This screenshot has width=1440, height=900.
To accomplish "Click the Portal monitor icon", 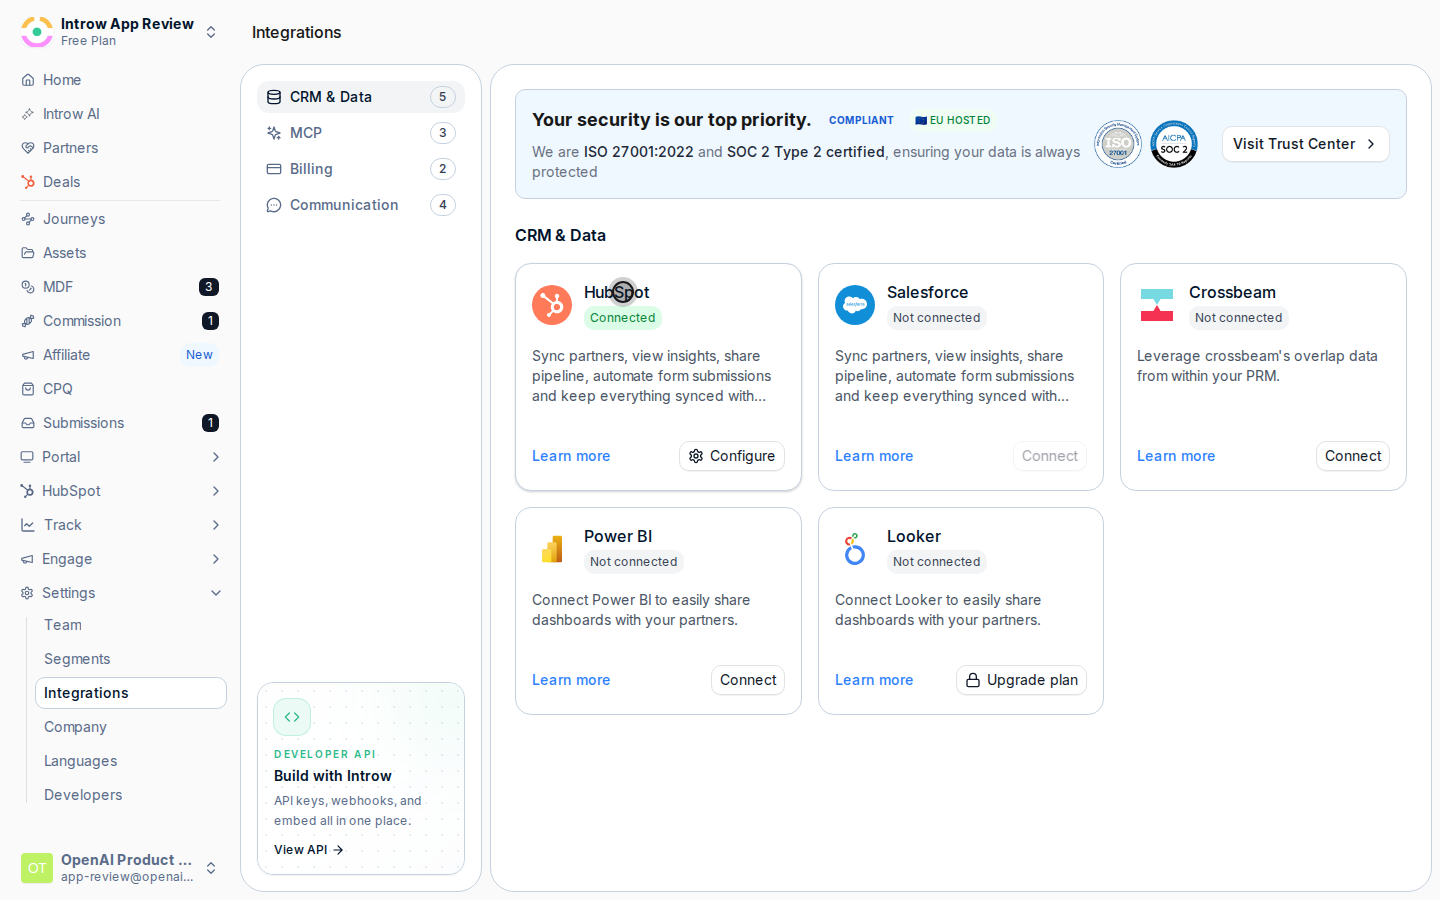I will pyautogui.click(x=27, y=457).
